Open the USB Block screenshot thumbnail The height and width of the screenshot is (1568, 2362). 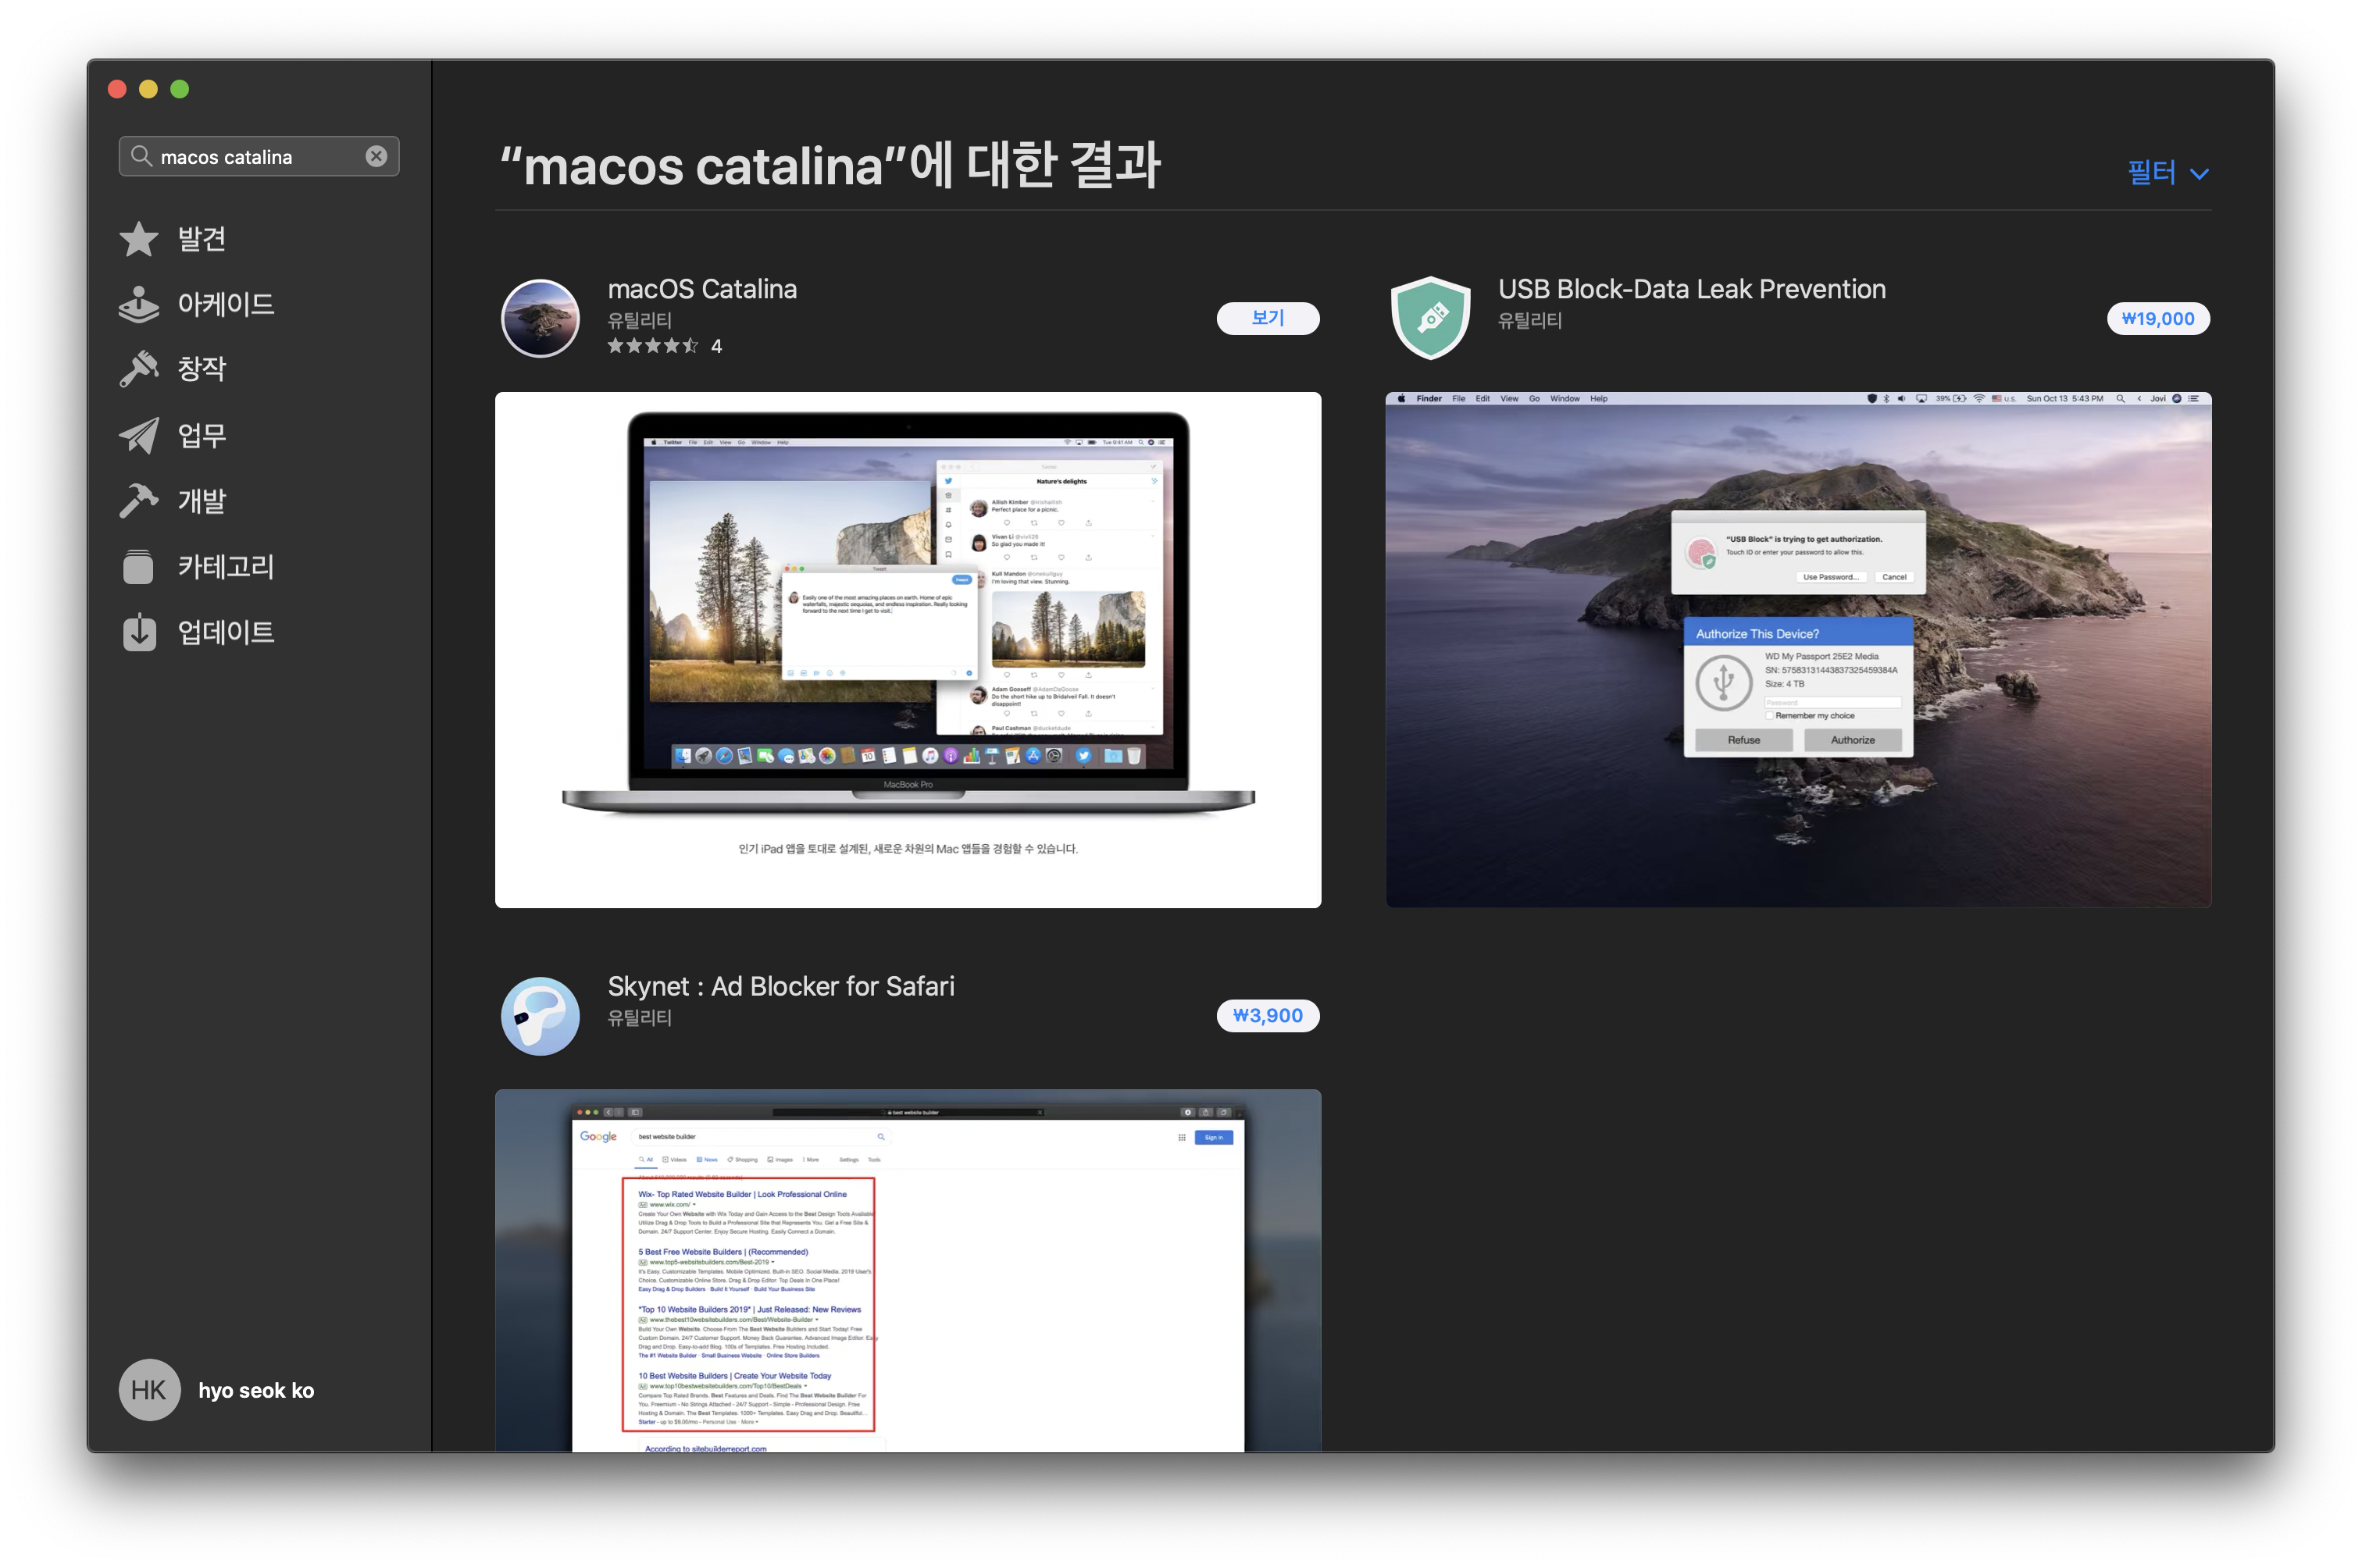coord(1797,650)
